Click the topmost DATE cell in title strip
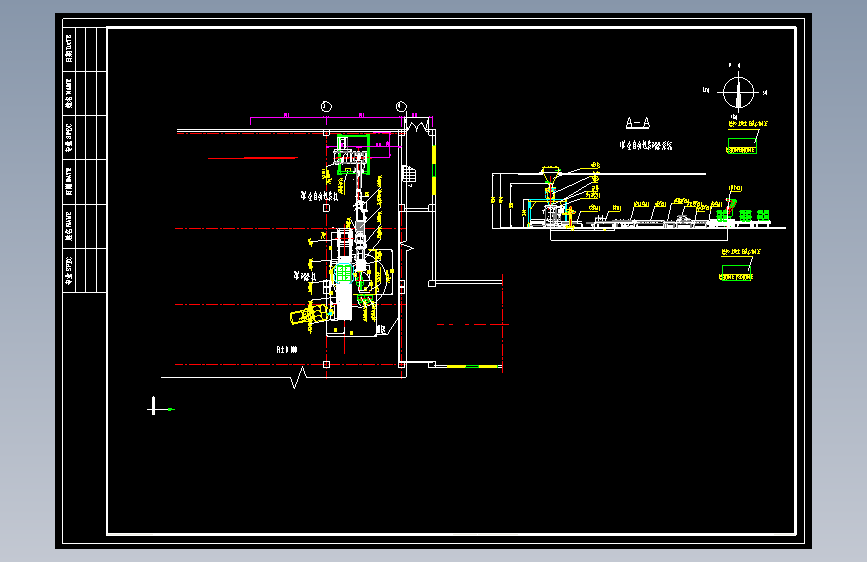Image resolution: width=867 pixels, height=562 pixels. pyautogui.click(x=69, y=49)
